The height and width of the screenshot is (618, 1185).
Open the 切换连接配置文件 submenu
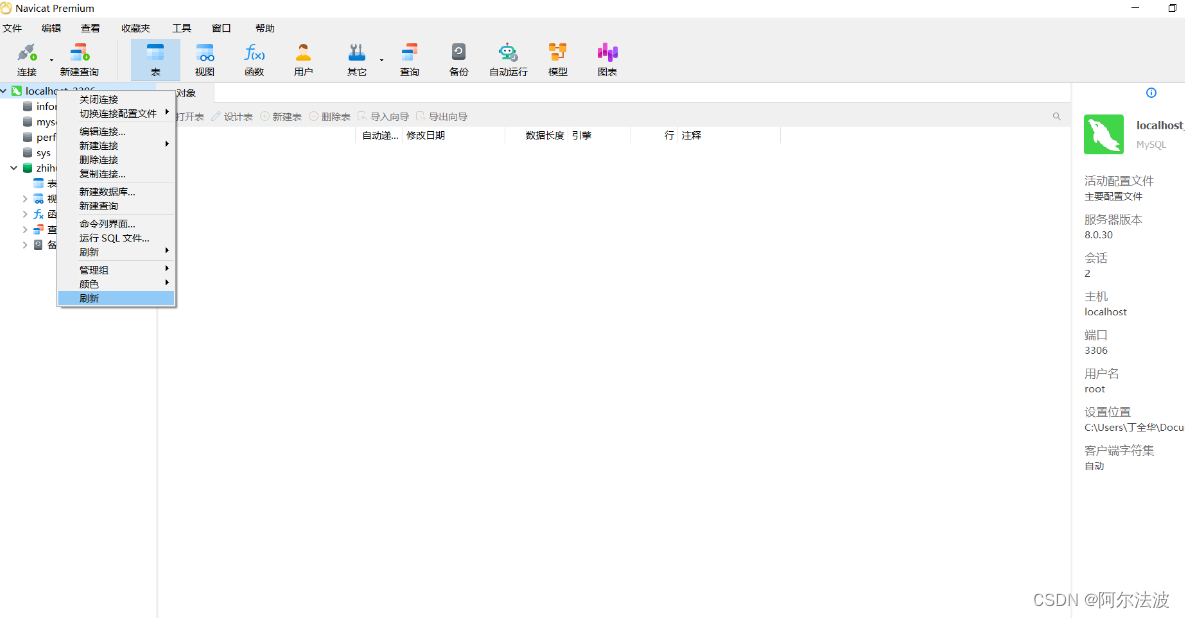click(116, 113)
